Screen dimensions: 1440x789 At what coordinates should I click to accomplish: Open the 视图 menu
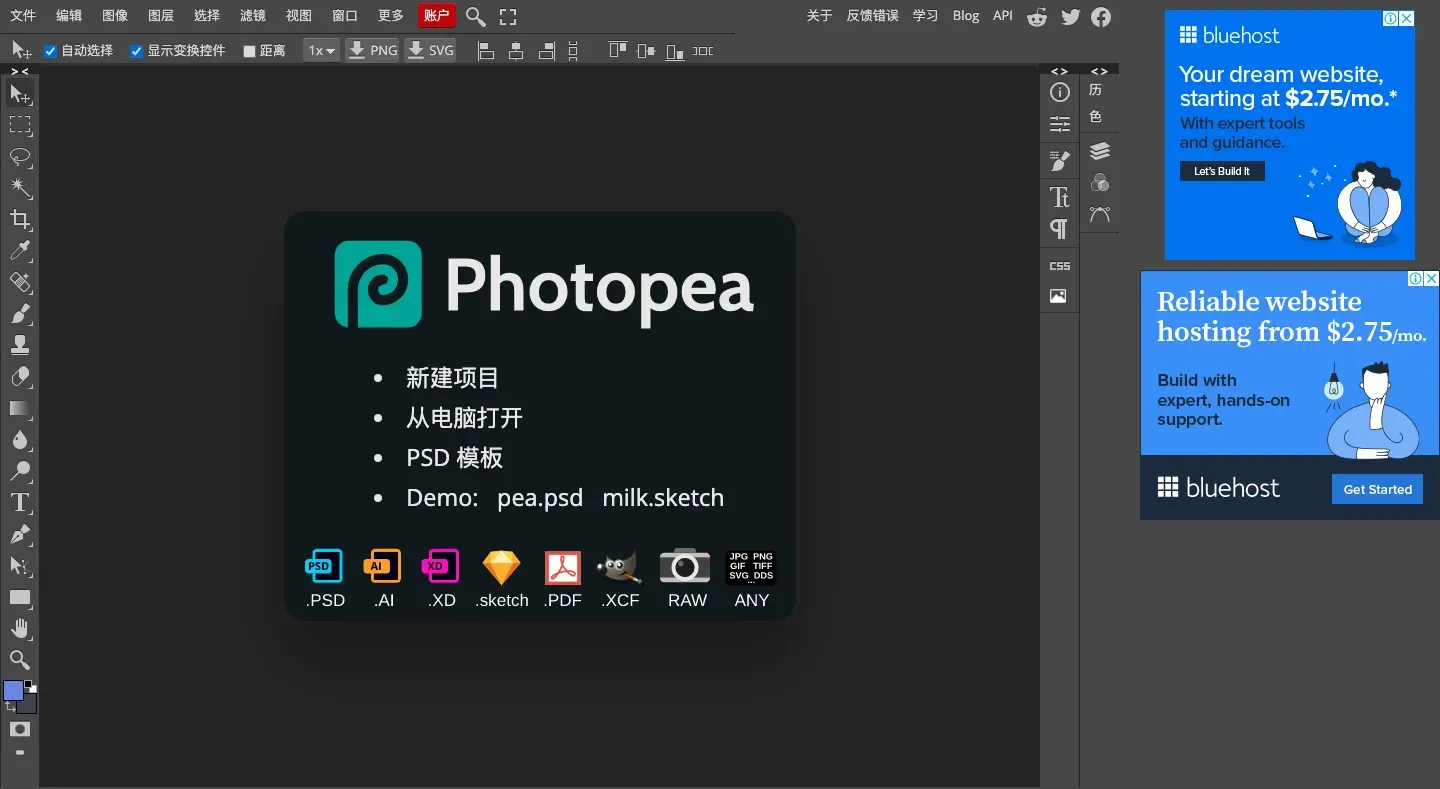[x=299, y=16]
